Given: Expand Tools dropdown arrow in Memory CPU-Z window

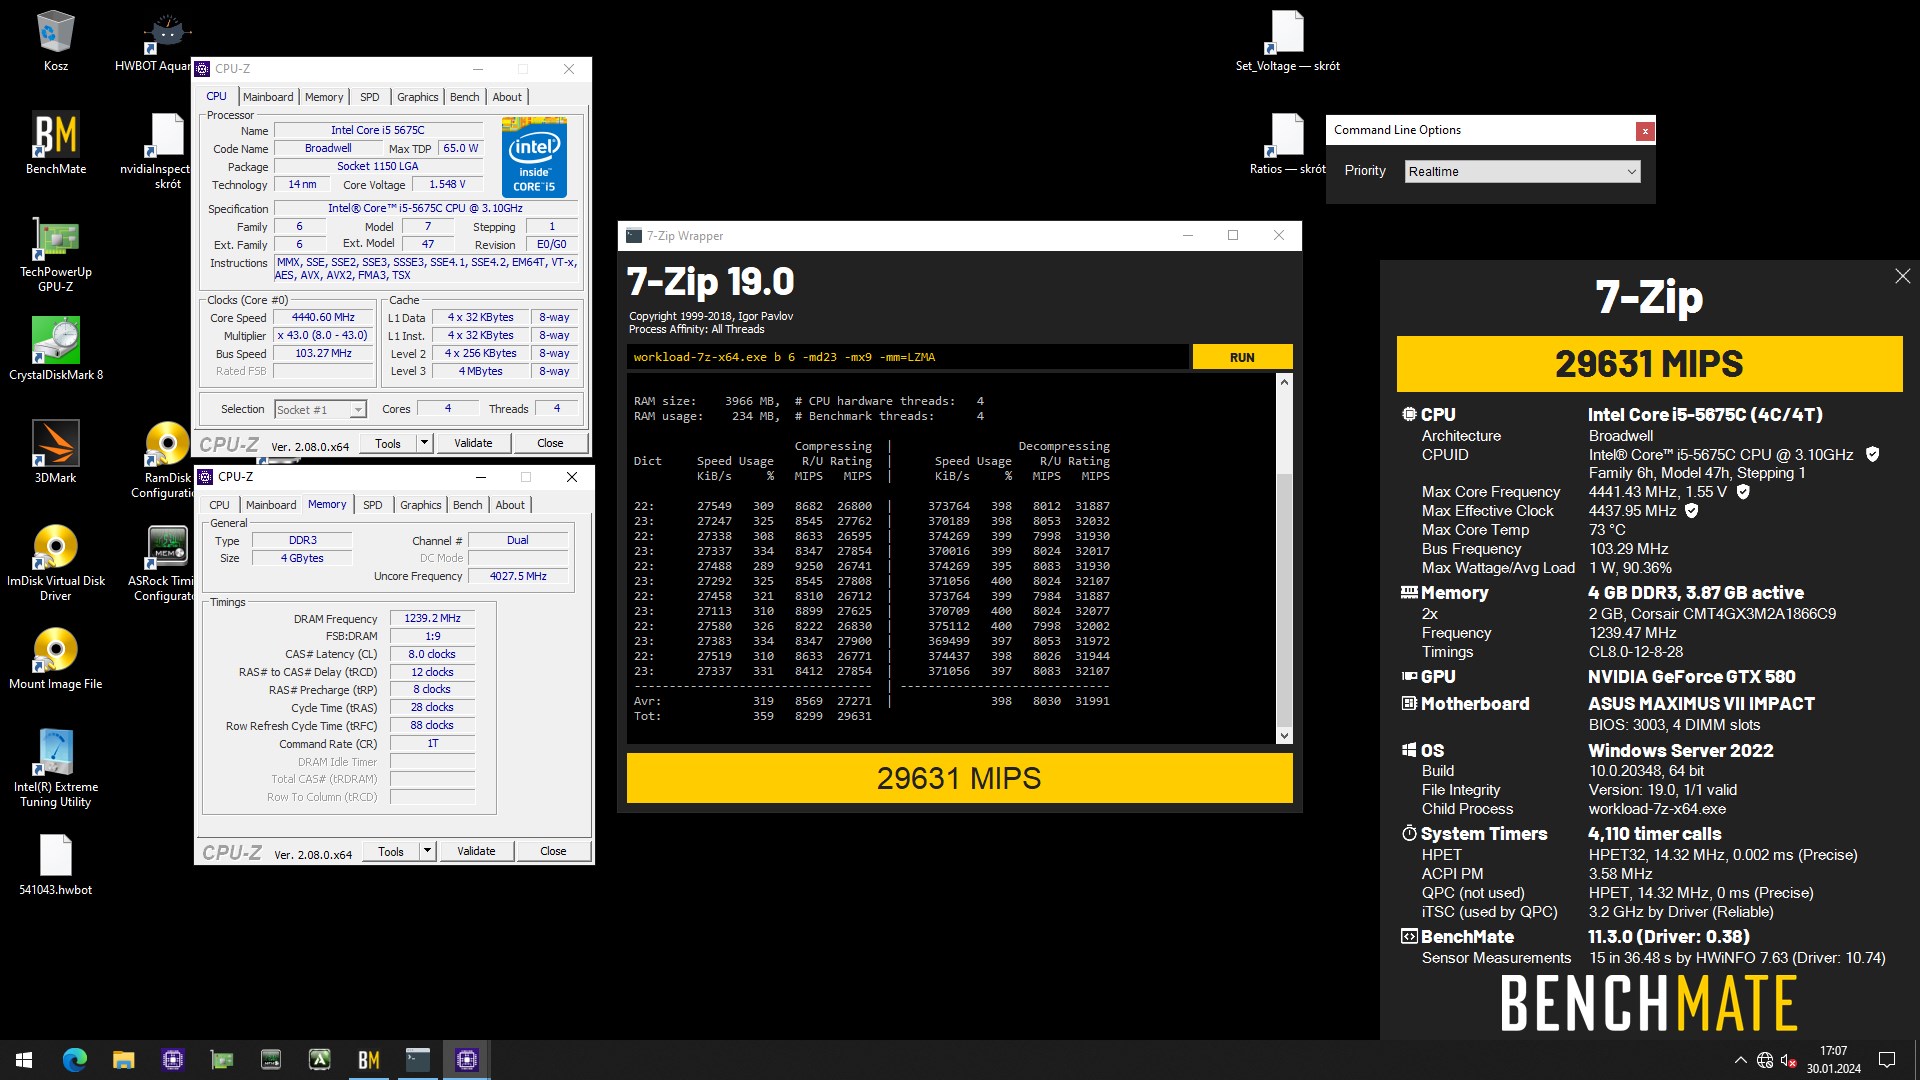Looking at the screenshot, I should click(x=427, y=851).
